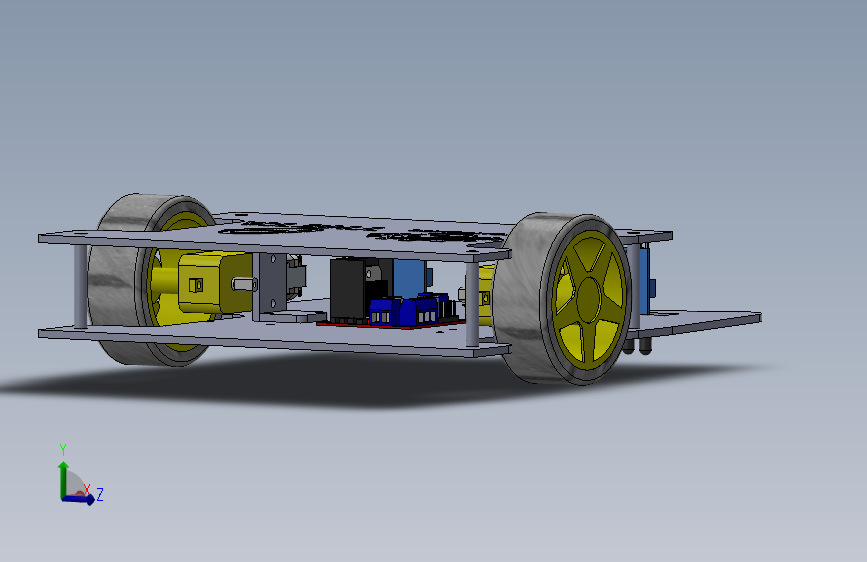
Task: Select the center hub of the right wheel
Action: point(589,299)
